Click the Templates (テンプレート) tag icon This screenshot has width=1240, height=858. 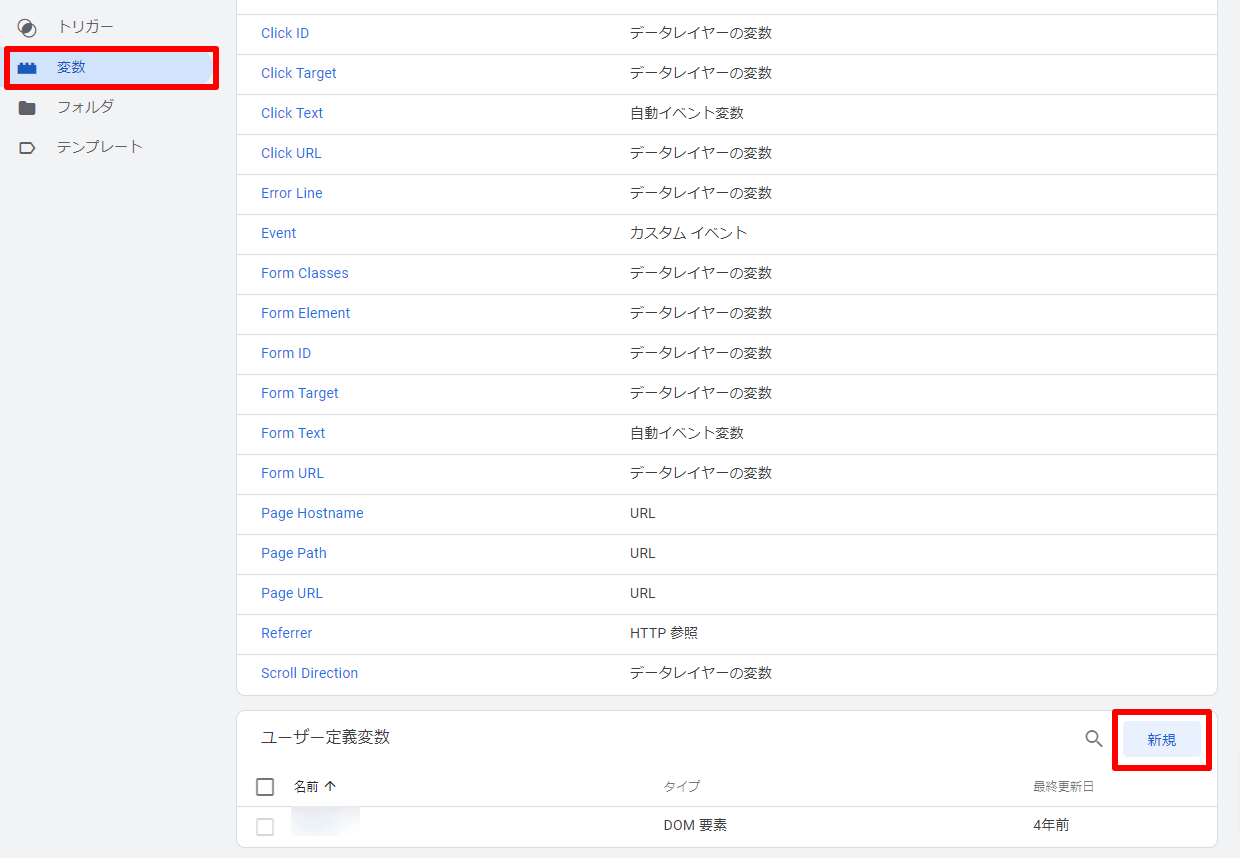[x=27, y=148]
